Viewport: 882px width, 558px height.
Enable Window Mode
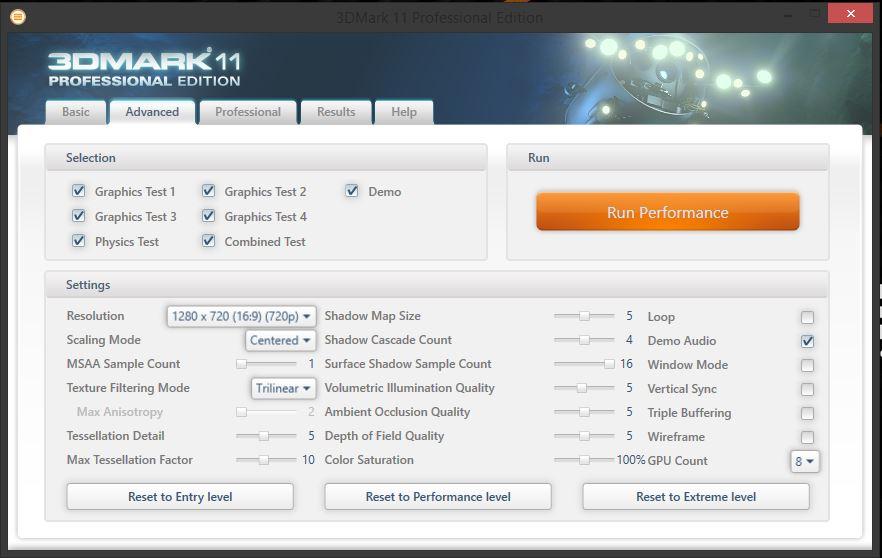807,365
